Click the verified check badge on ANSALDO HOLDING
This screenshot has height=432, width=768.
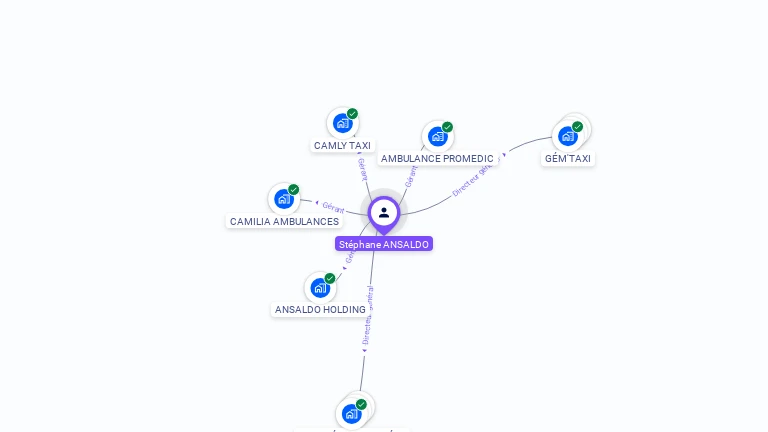330,278
